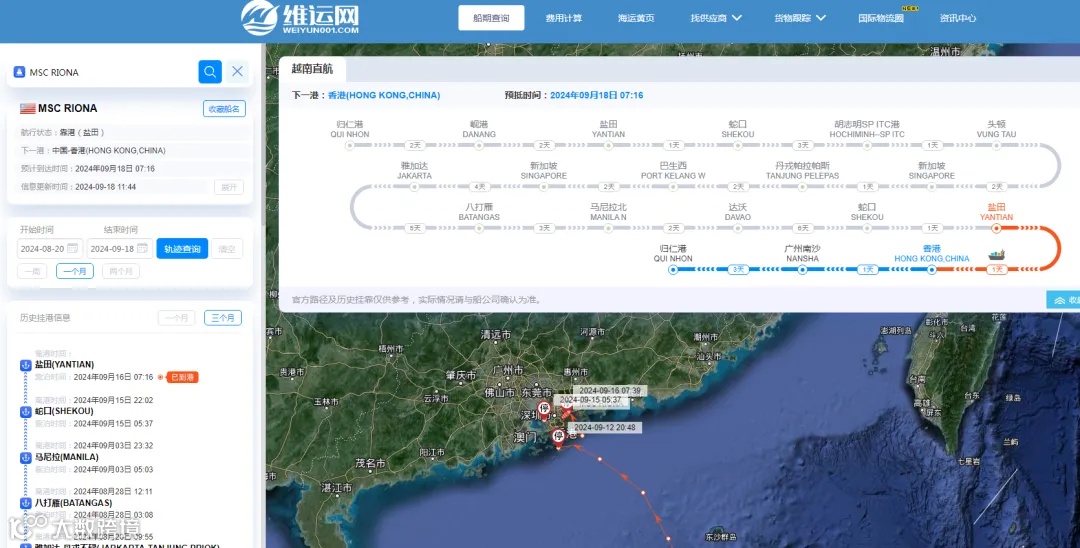Click the JAKARTA route node circle

[414, 187]
